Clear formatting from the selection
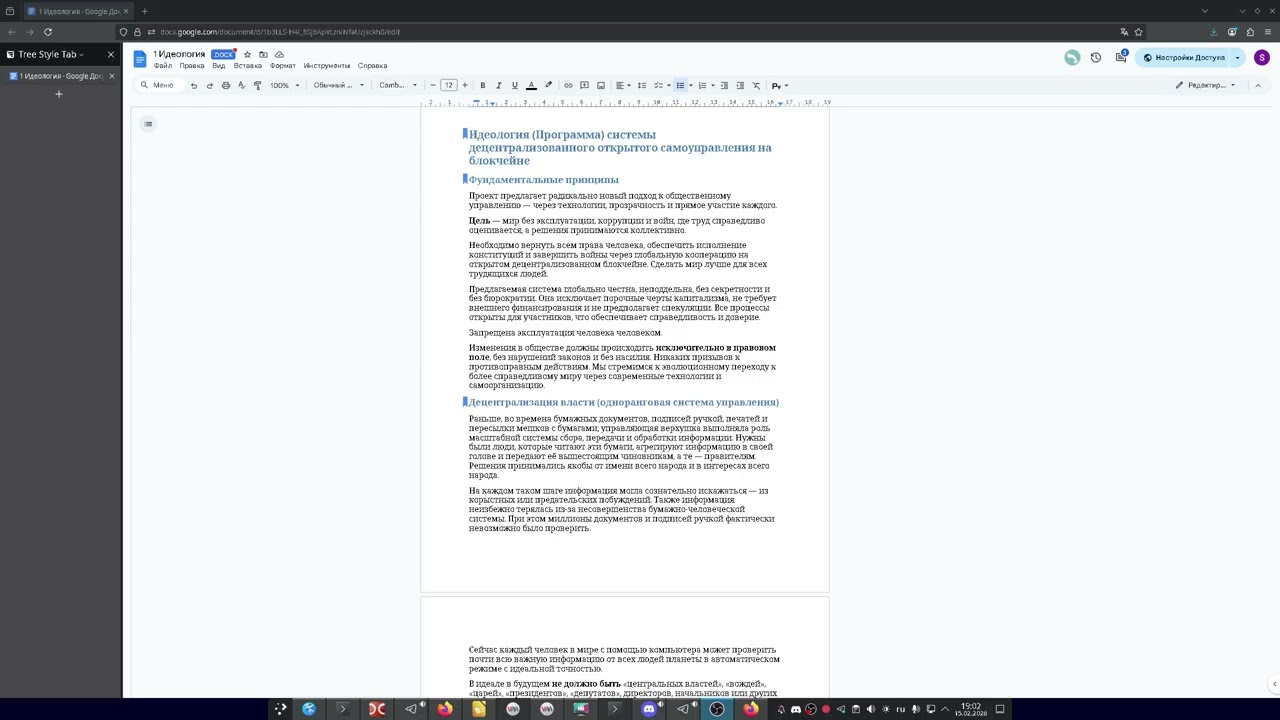1280x720 pixels. pyautogui.click(x=756, y=85)
